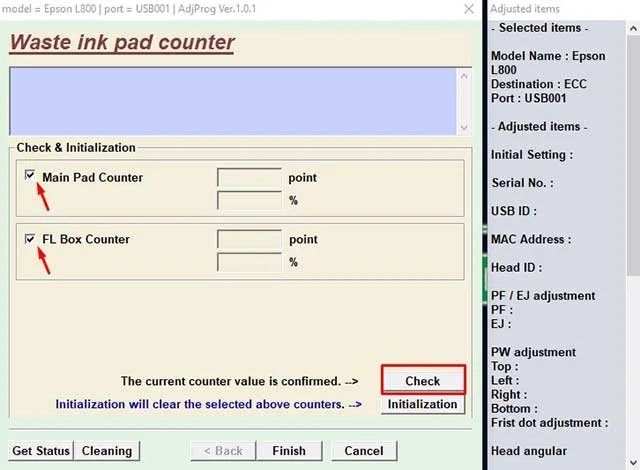Click Get Status
This screenshot has width=640, height=470.
click(40, 451)
